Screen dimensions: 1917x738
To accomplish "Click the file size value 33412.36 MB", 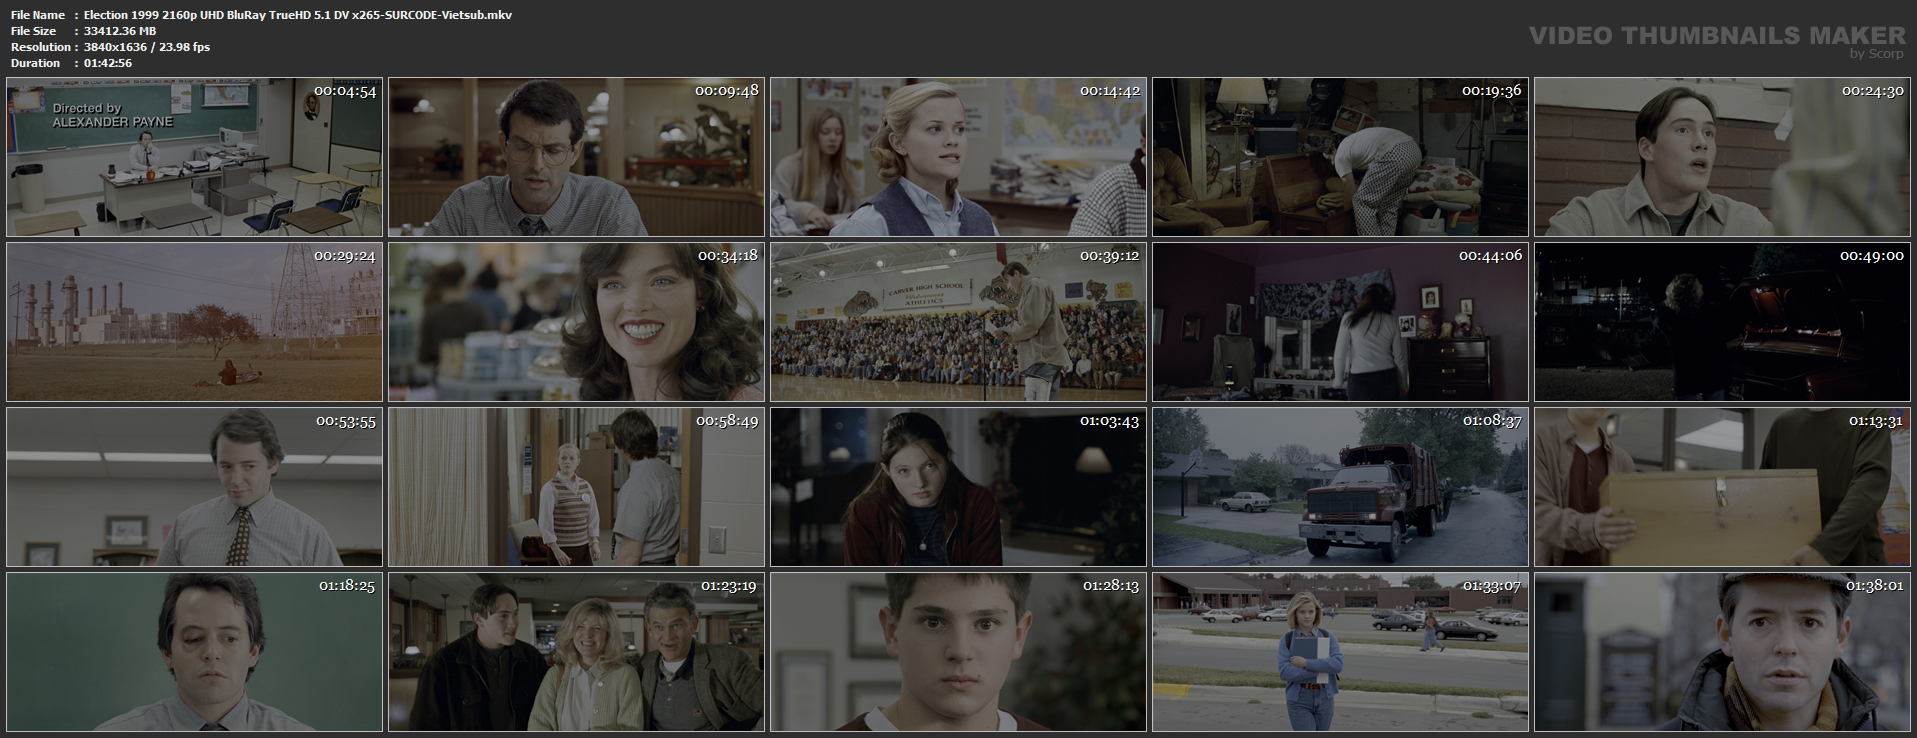I will (x=120, y=31).
